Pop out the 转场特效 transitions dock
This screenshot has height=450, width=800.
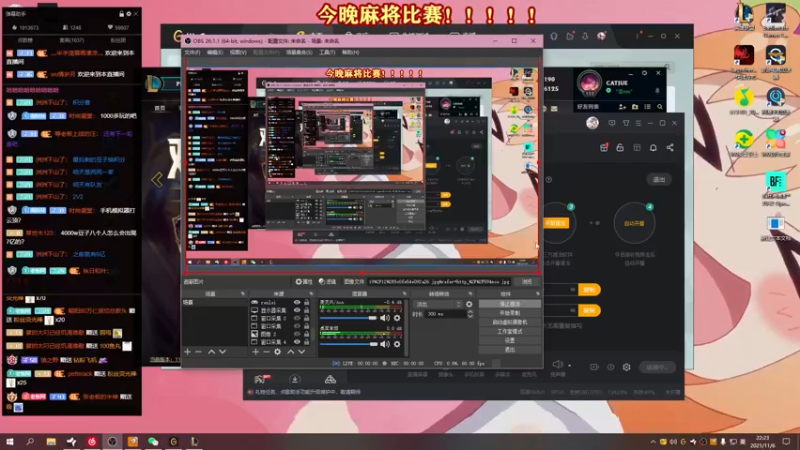(x=470, y=294)
